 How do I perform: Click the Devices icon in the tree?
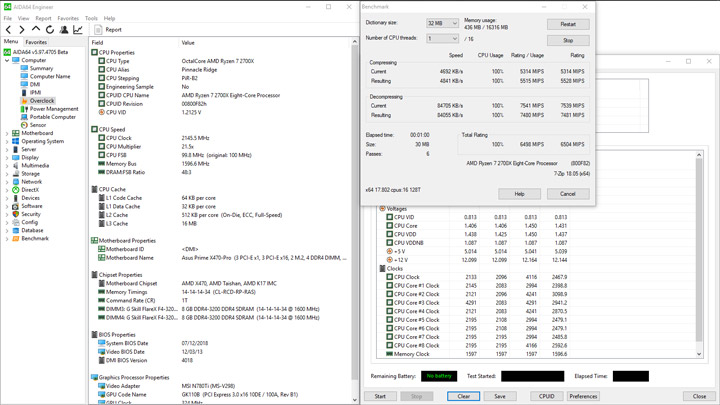tap(16, 198)
